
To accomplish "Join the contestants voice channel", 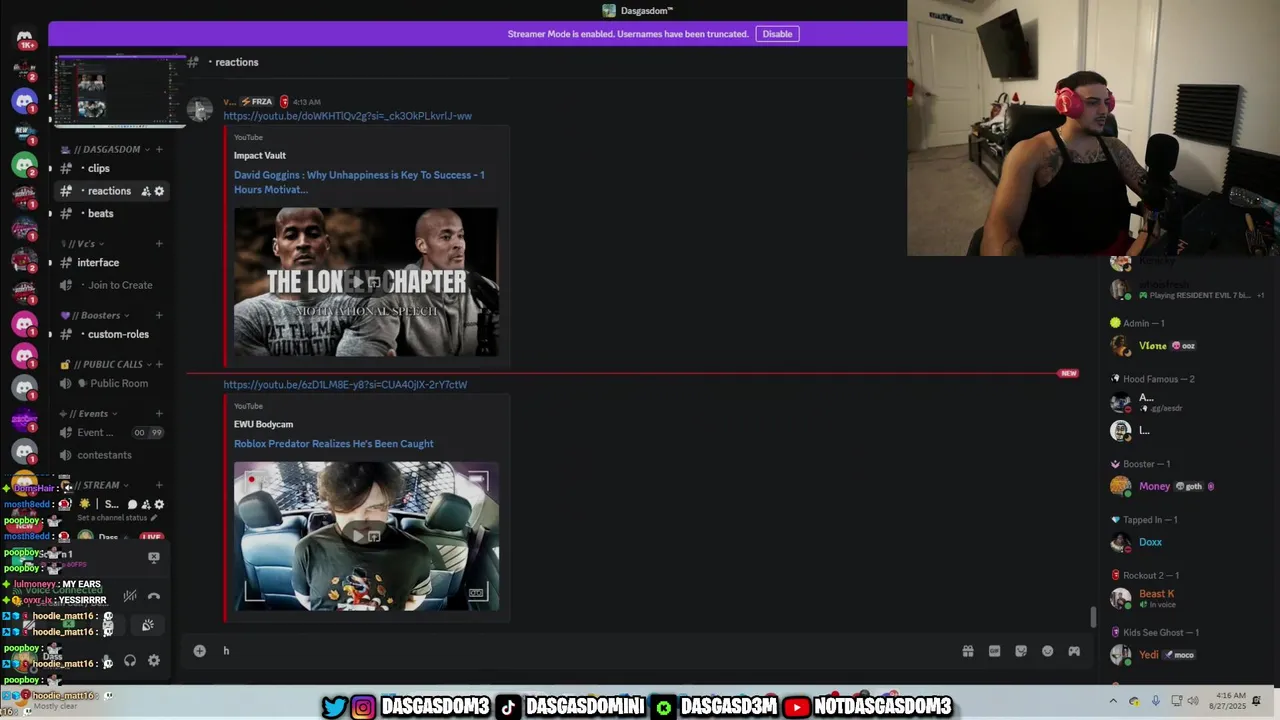I will coord(110,455).
